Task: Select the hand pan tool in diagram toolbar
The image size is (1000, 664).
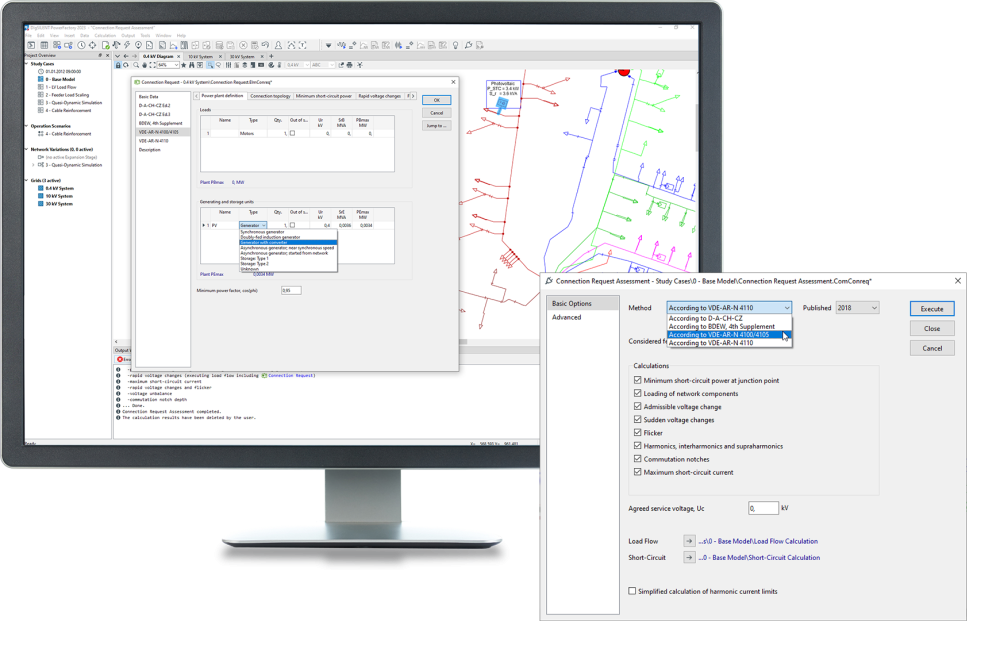Action: (144, 65)
